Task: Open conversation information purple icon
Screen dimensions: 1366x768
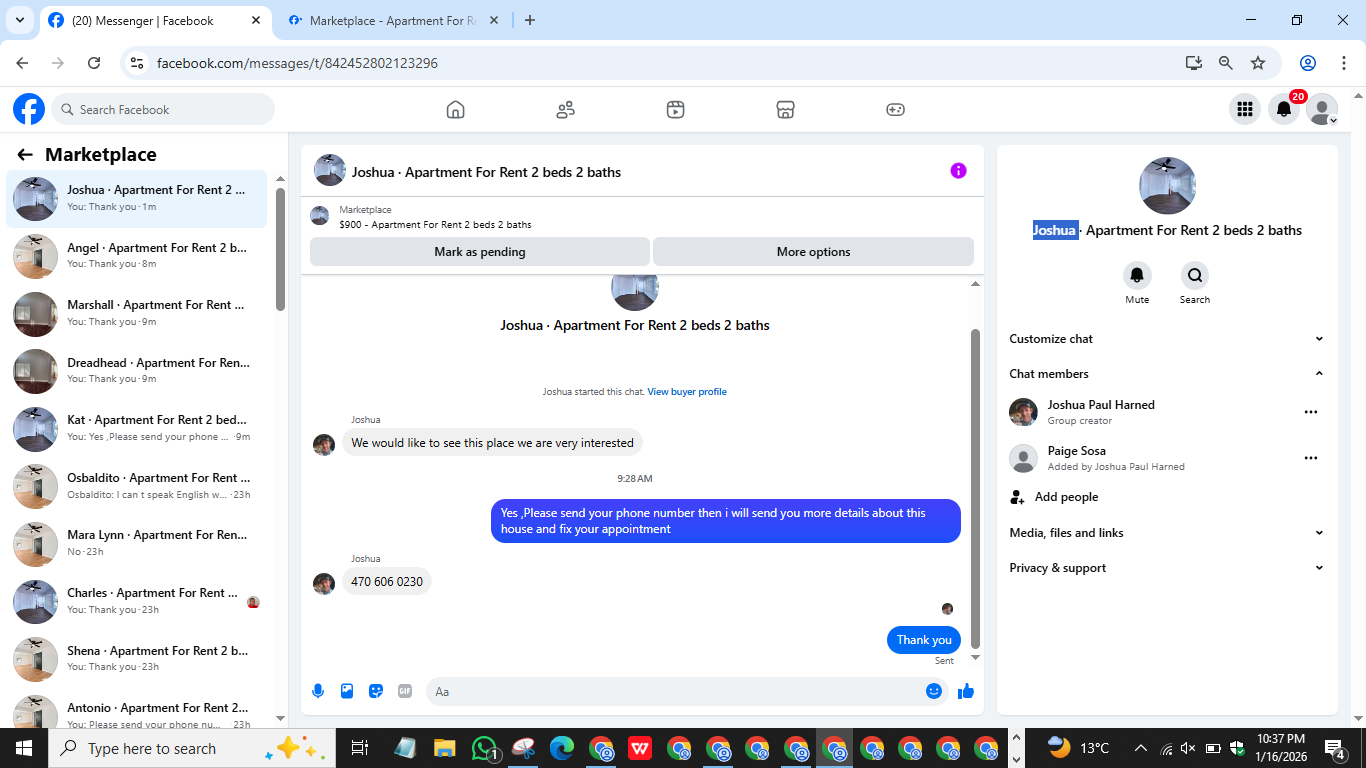Action: 958,171
